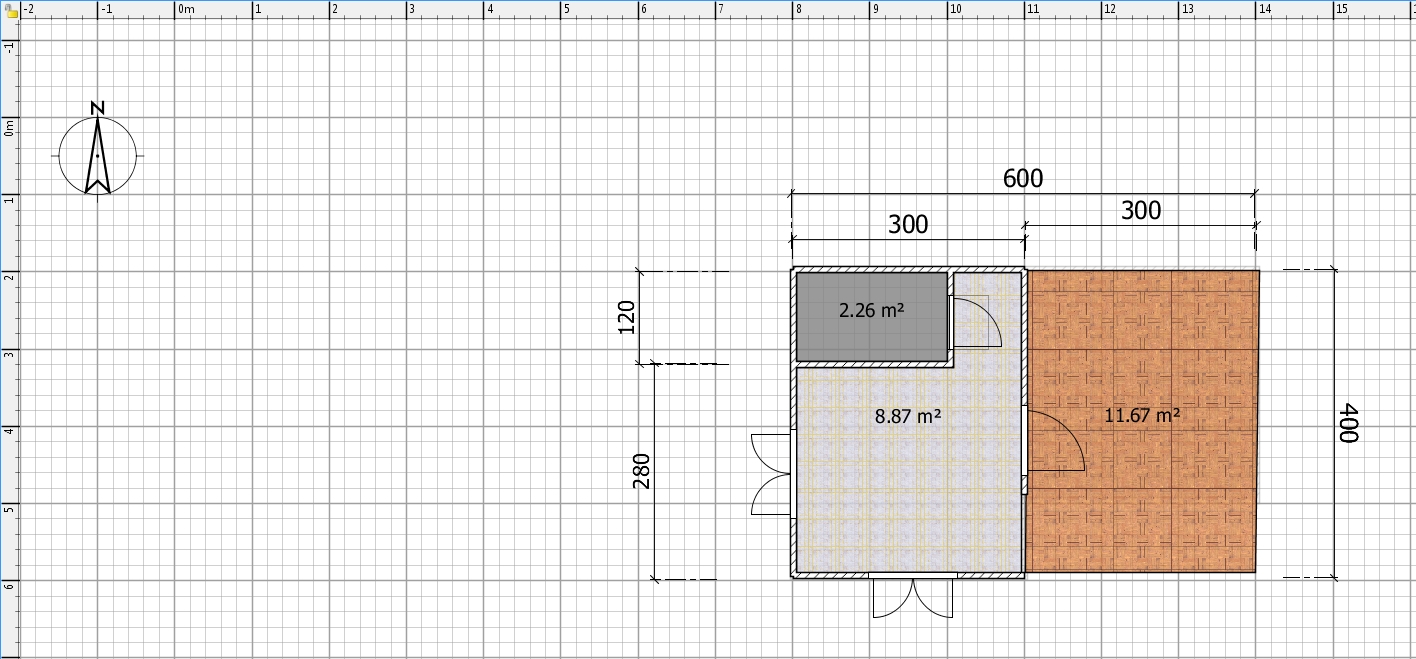
Task: Select the 280 vertical dimension
Action: pos(641,471)
